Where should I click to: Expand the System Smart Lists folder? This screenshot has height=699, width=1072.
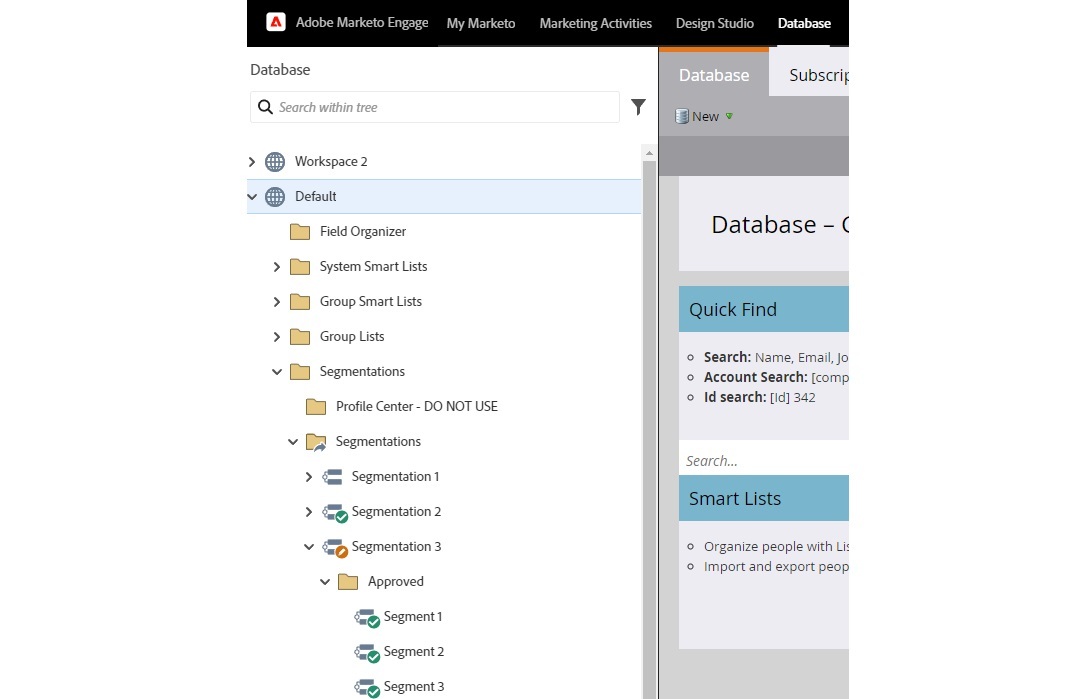pos(277,267)
